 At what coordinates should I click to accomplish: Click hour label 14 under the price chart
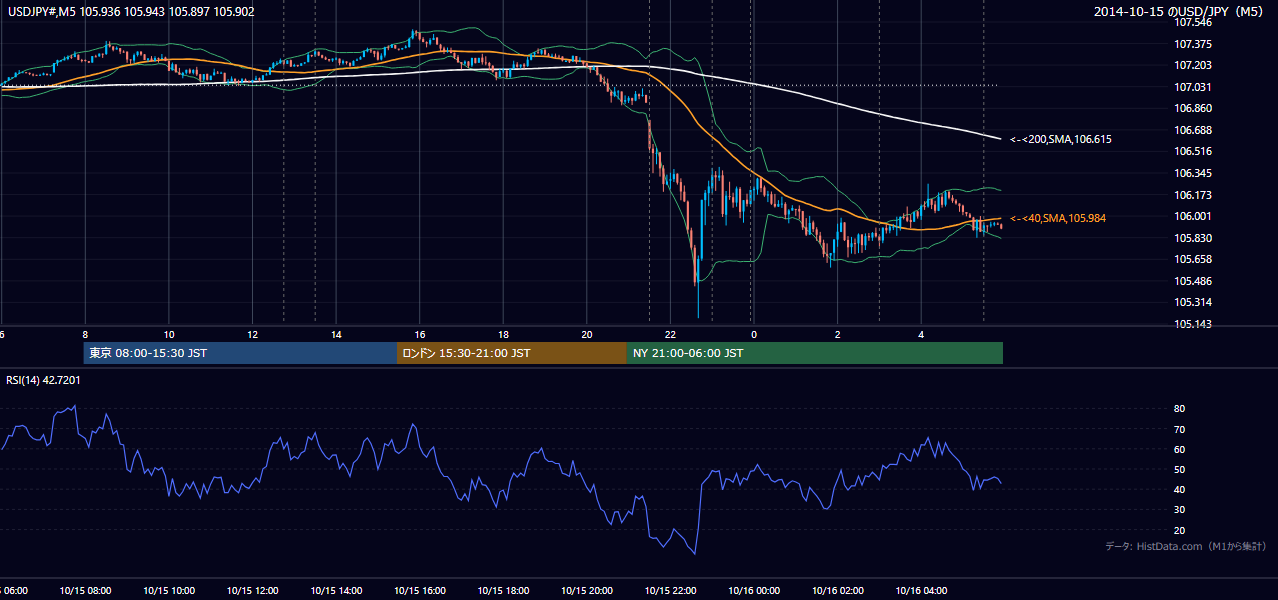pyautogui.click(x=336, y=334)
